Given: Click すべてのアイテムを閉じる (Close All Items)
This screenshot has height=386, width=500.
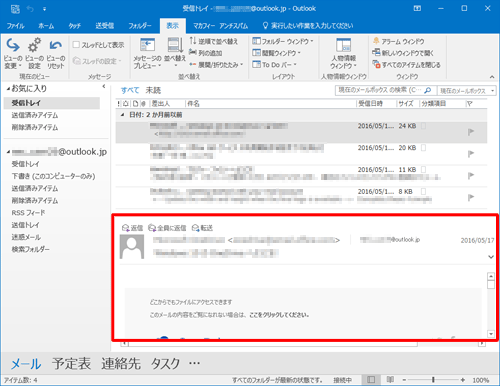Looking at the screenshot, I should [x=406, y=65].
